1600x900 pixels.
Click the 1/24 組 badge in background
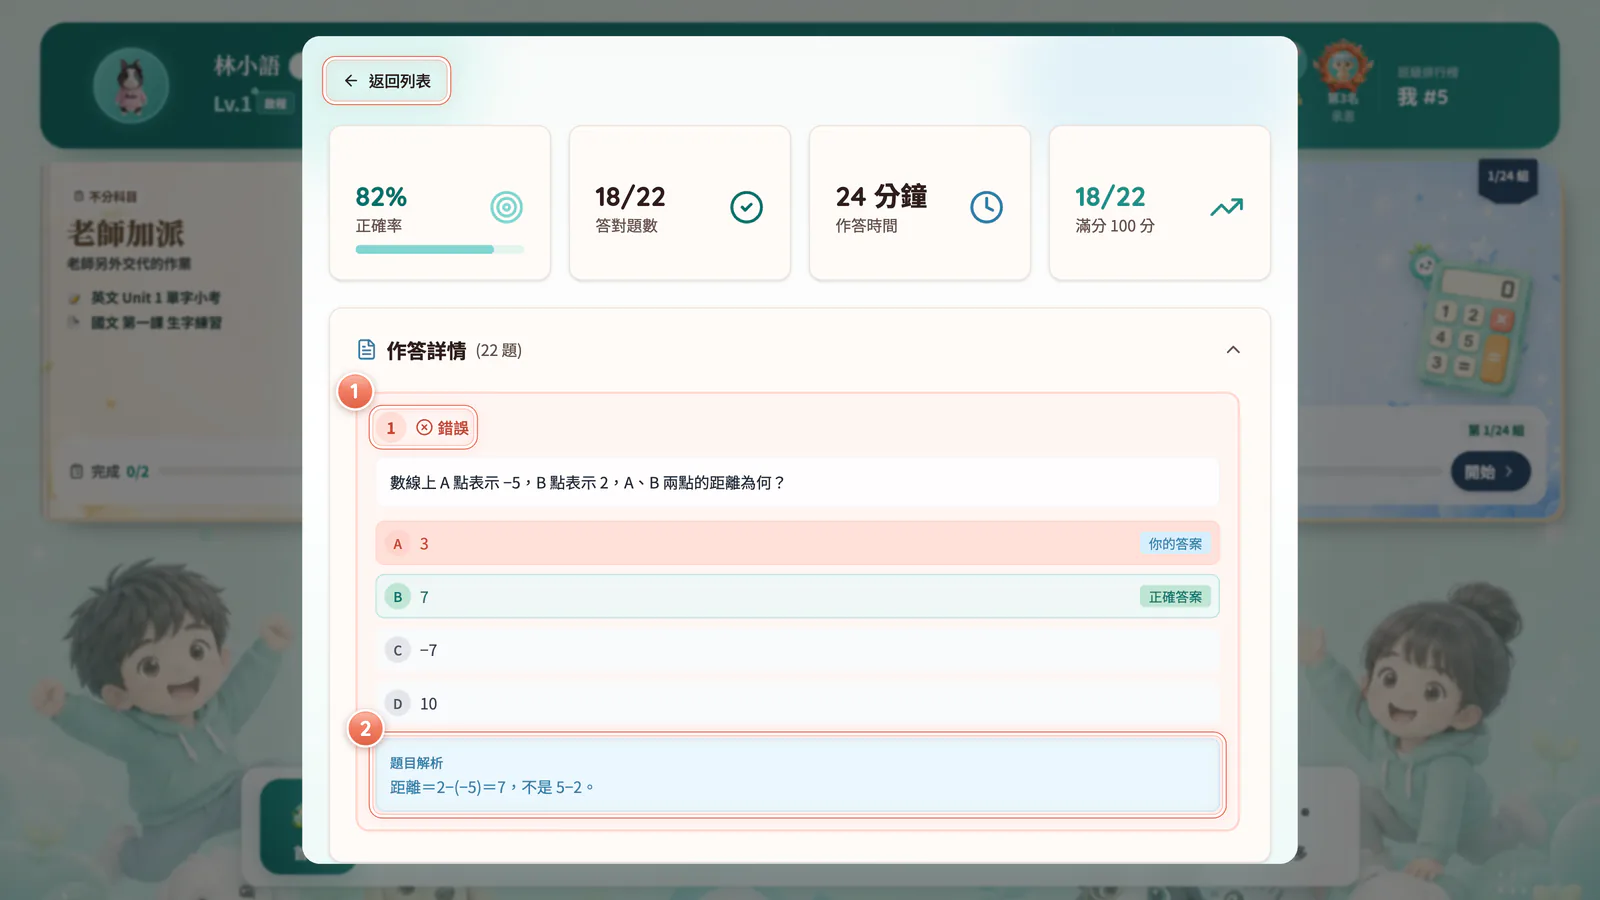[1508, 178]
